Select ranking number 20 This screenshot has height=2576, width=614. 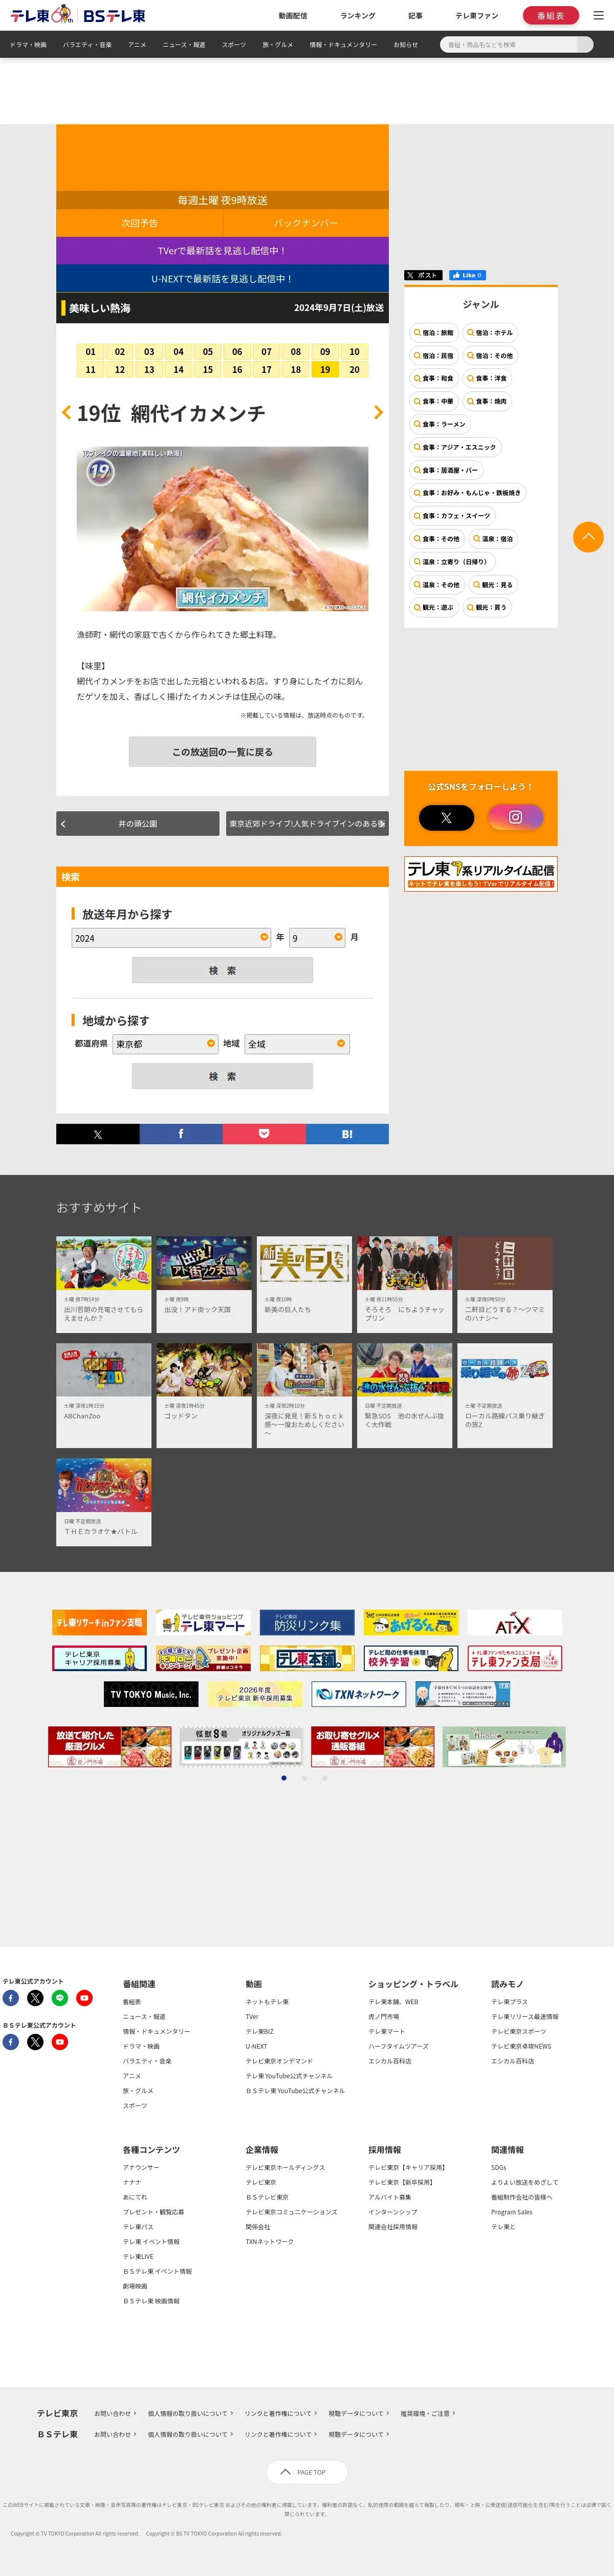[x=354, y=370]
